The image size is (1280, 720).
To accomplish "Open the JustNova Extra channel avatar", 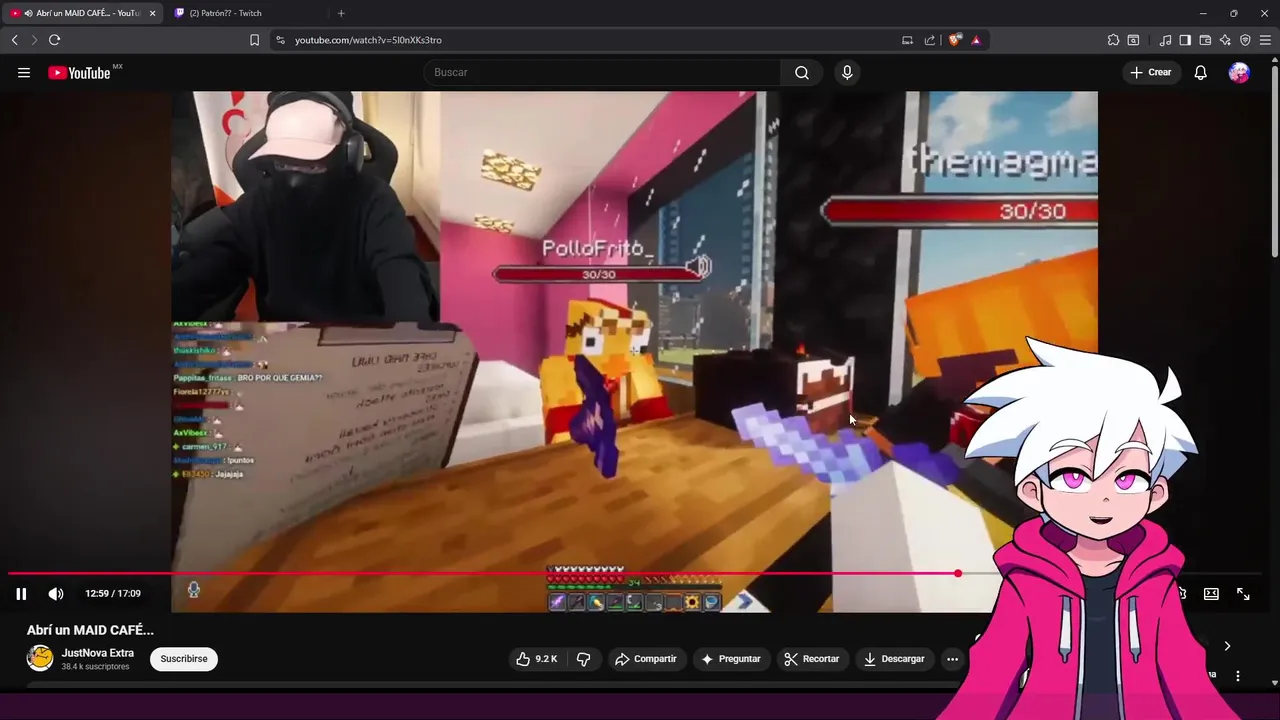I will point(40,658).
